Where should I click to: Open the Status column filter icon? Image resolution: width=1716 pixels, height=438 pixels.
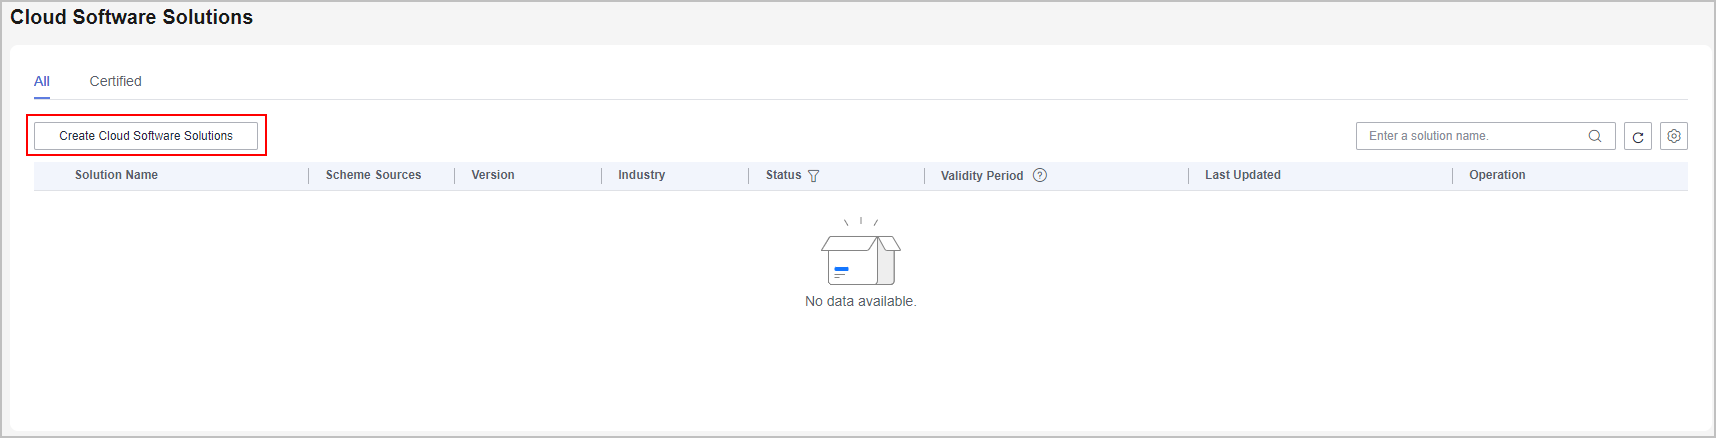pyautogui.click(x=813, y=176)
